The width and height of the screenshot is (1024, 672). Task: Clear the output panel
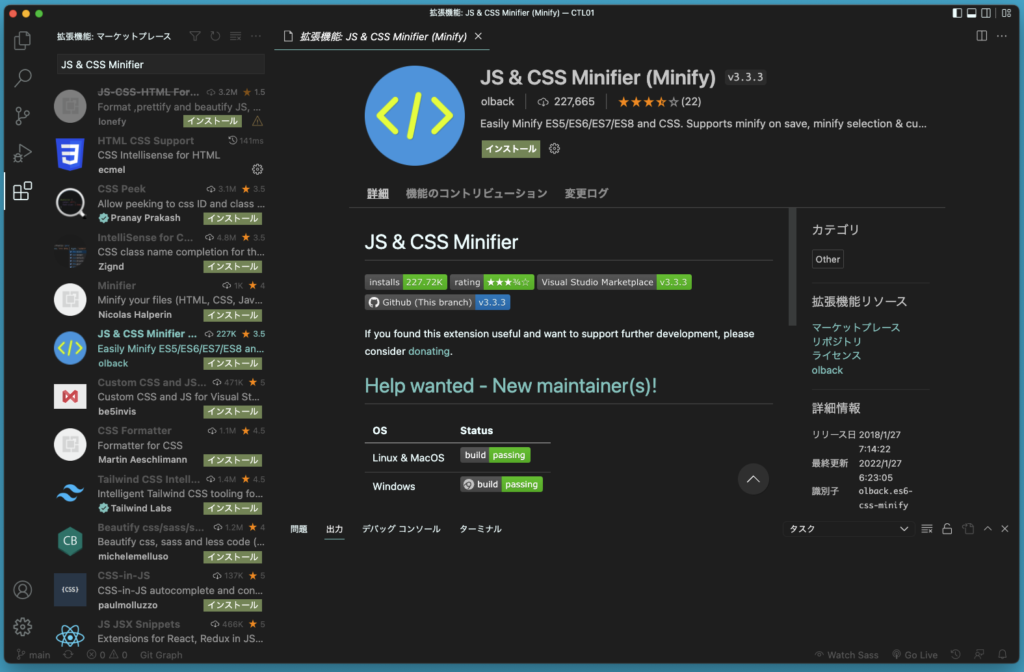point(927,529)
